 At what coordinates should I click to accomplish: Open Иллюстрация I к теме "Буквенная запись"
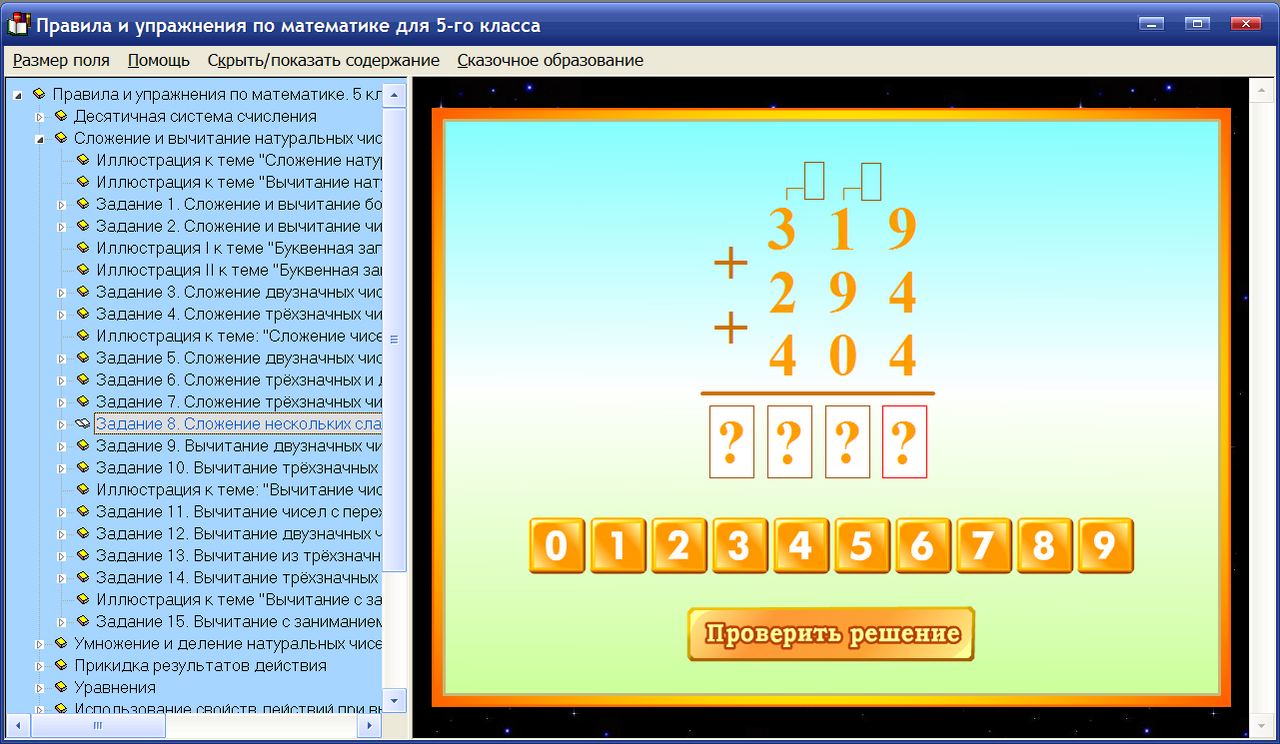coord(239,248)
